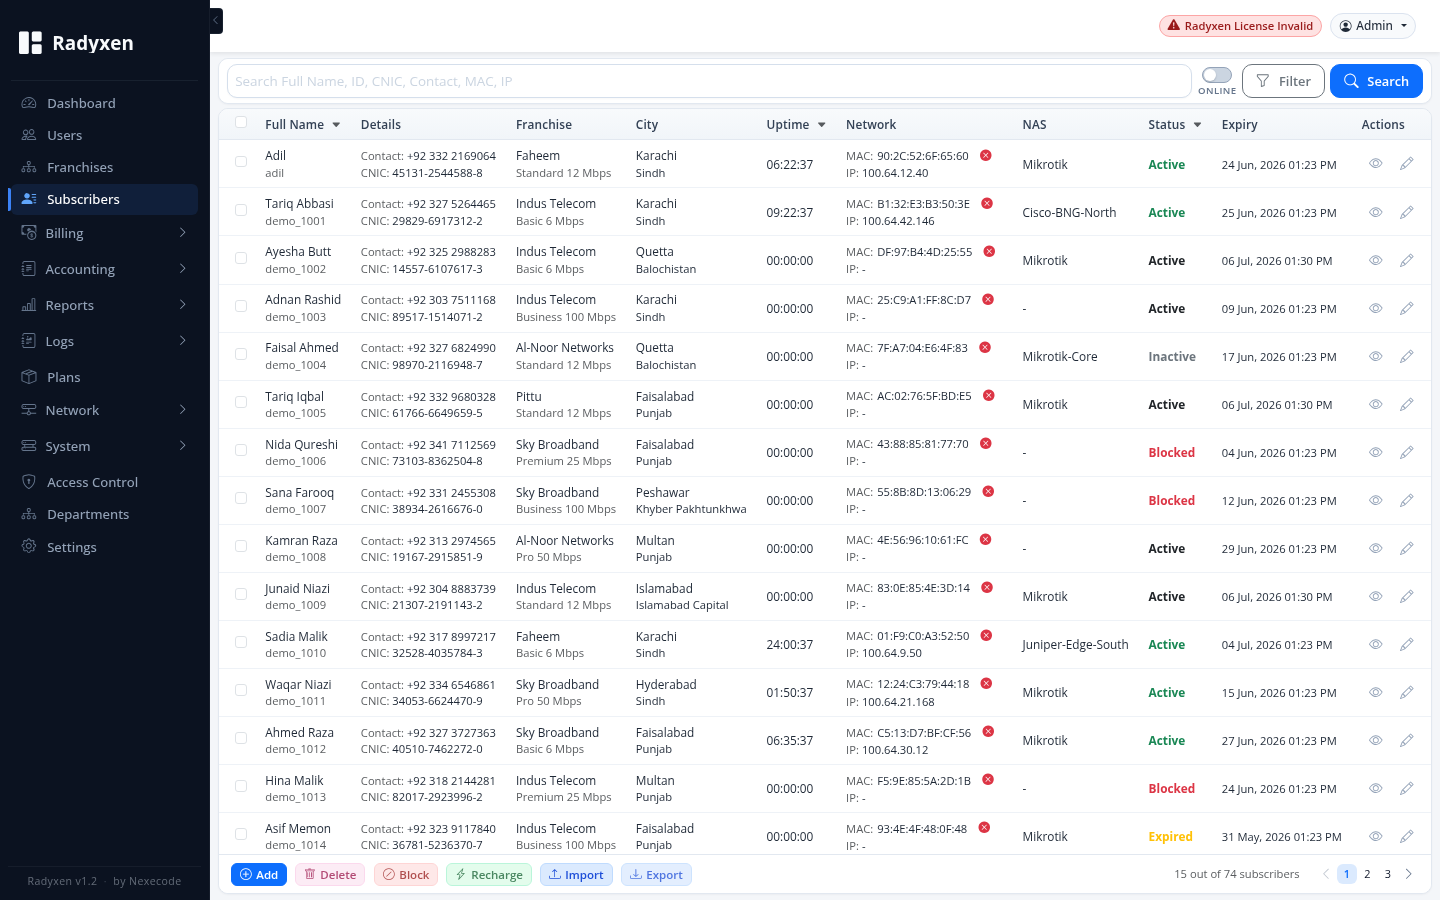
Task: Check the select-all checkbox in table header
Action: click(241, 123)
